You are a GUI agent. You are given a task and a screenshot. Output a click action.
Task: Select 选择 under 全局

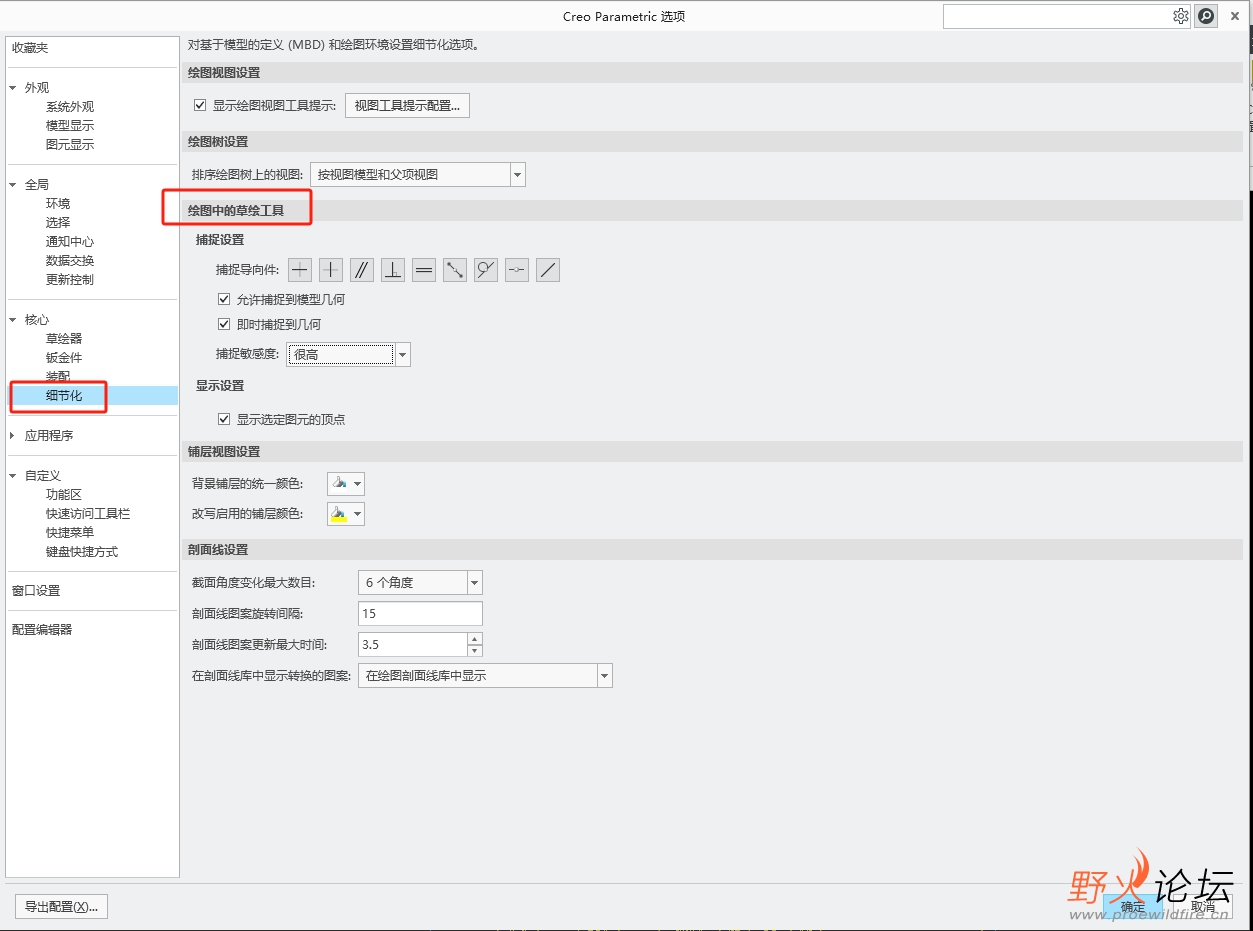[x=58, y=223]
